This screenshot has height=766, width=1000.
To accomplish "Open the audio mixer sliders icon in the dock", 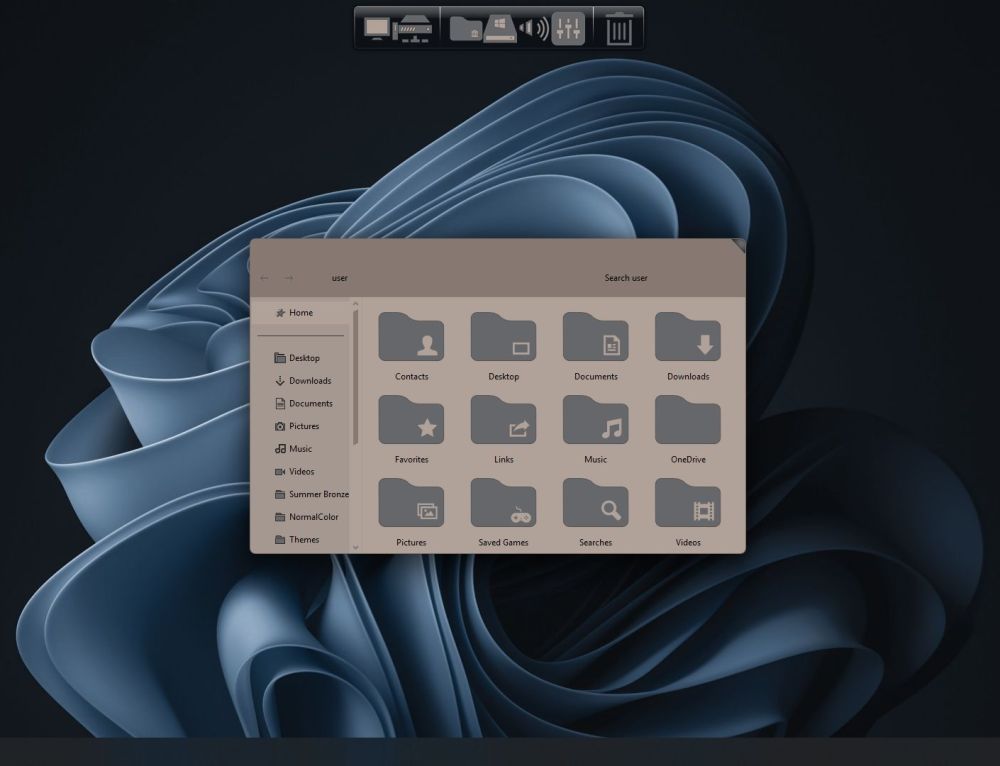I will click(566, 28).
